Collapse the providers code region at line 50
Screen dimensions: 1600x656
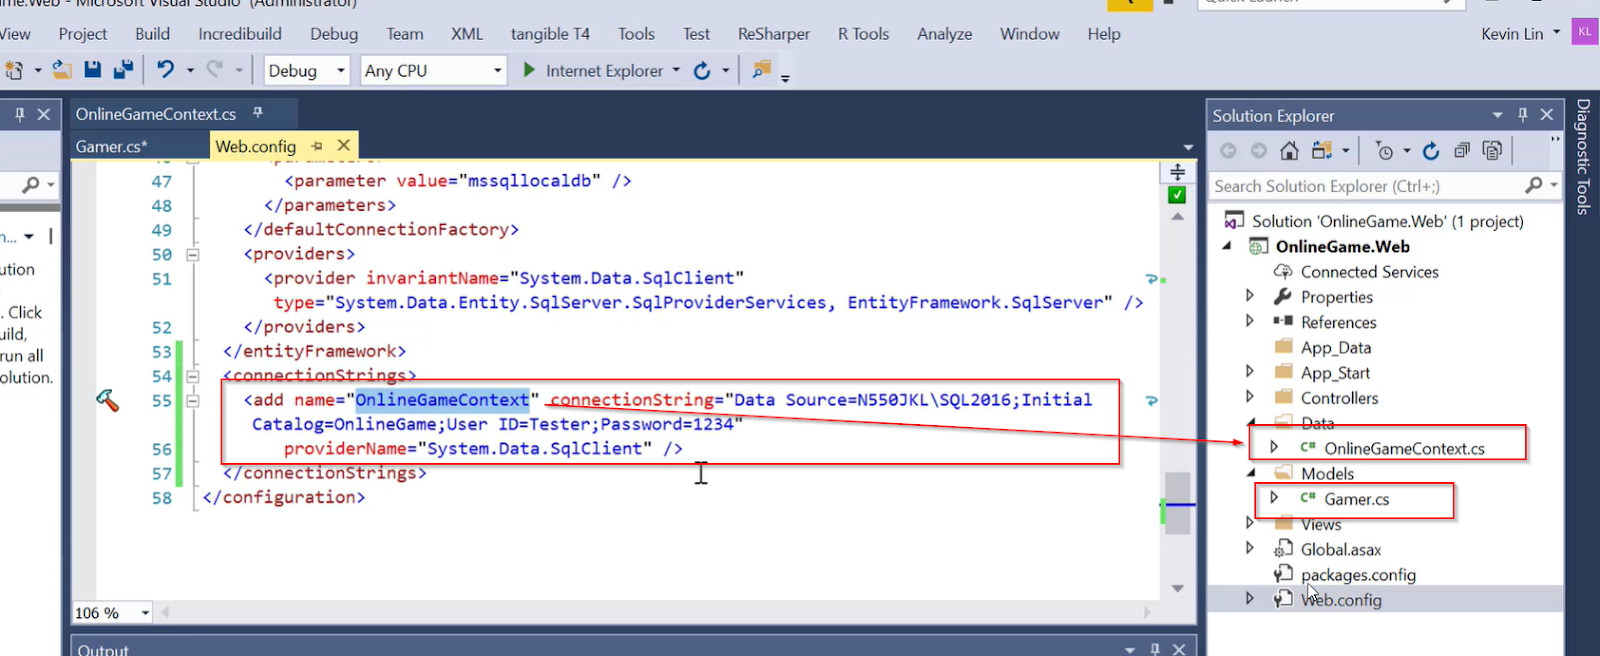click(x=193, y=255)
